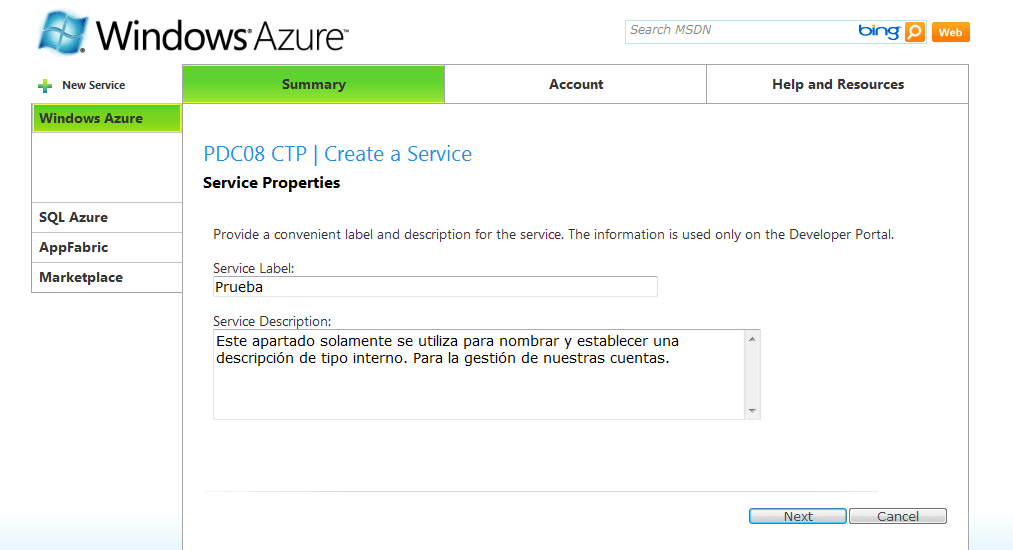The image size is (1013, 550).
Task: Select Windows Azure in the sidebar
Action: 107,118
